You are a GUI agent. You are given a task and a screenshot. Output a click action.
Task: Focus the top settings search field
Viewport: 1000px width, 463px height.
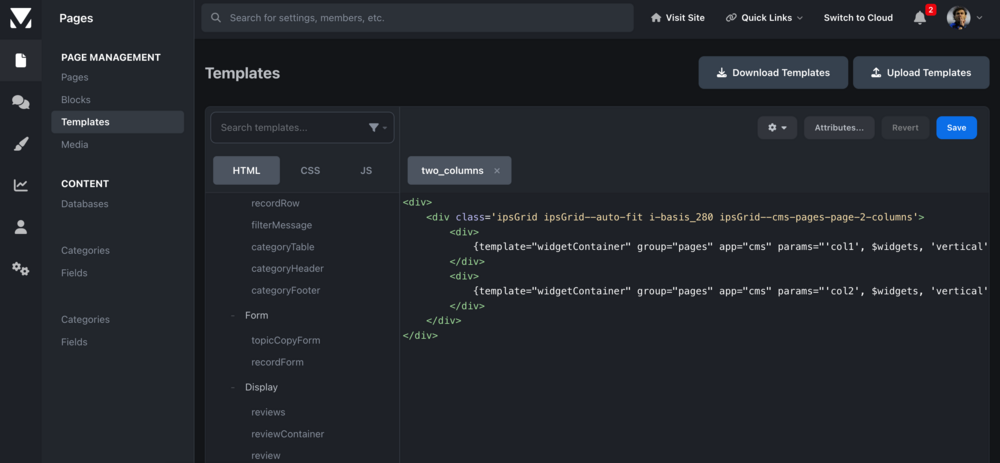417,18
